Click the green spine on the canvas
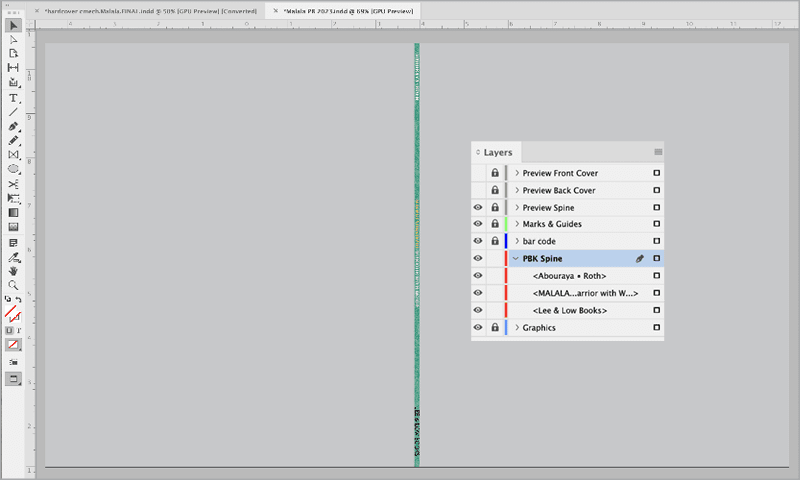The image size is (800, 480). (417, 255)
